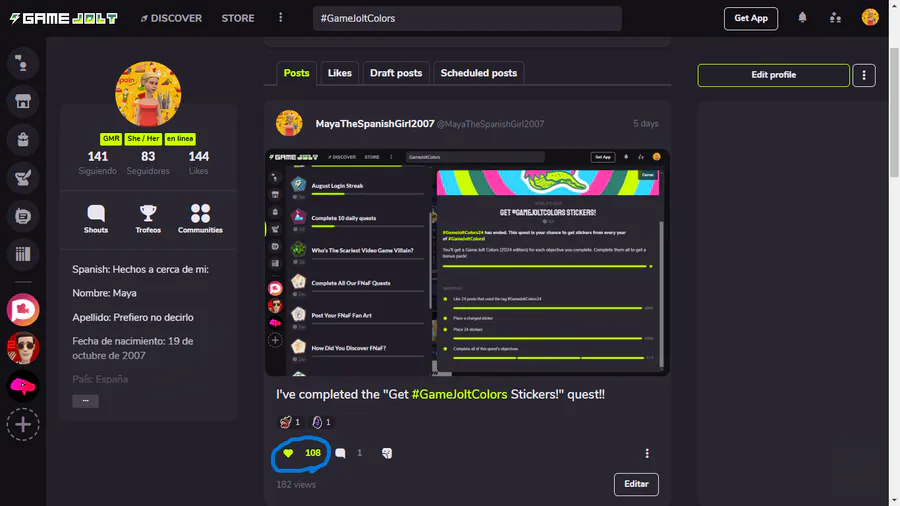The height and width of the screenshot is (506, 900).
Task: Select the first sticker reaction on post
Action: click(290, 422)
